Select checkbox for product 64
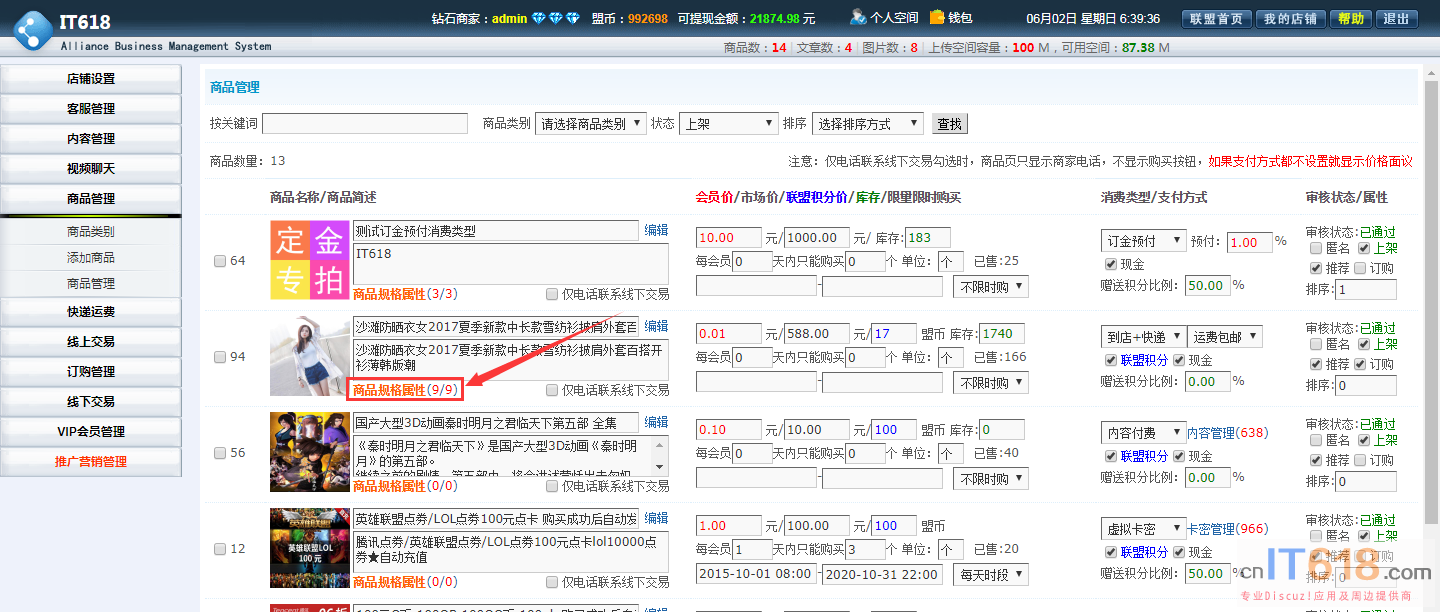Screen dimensions: 1440x612 point(220,261)
